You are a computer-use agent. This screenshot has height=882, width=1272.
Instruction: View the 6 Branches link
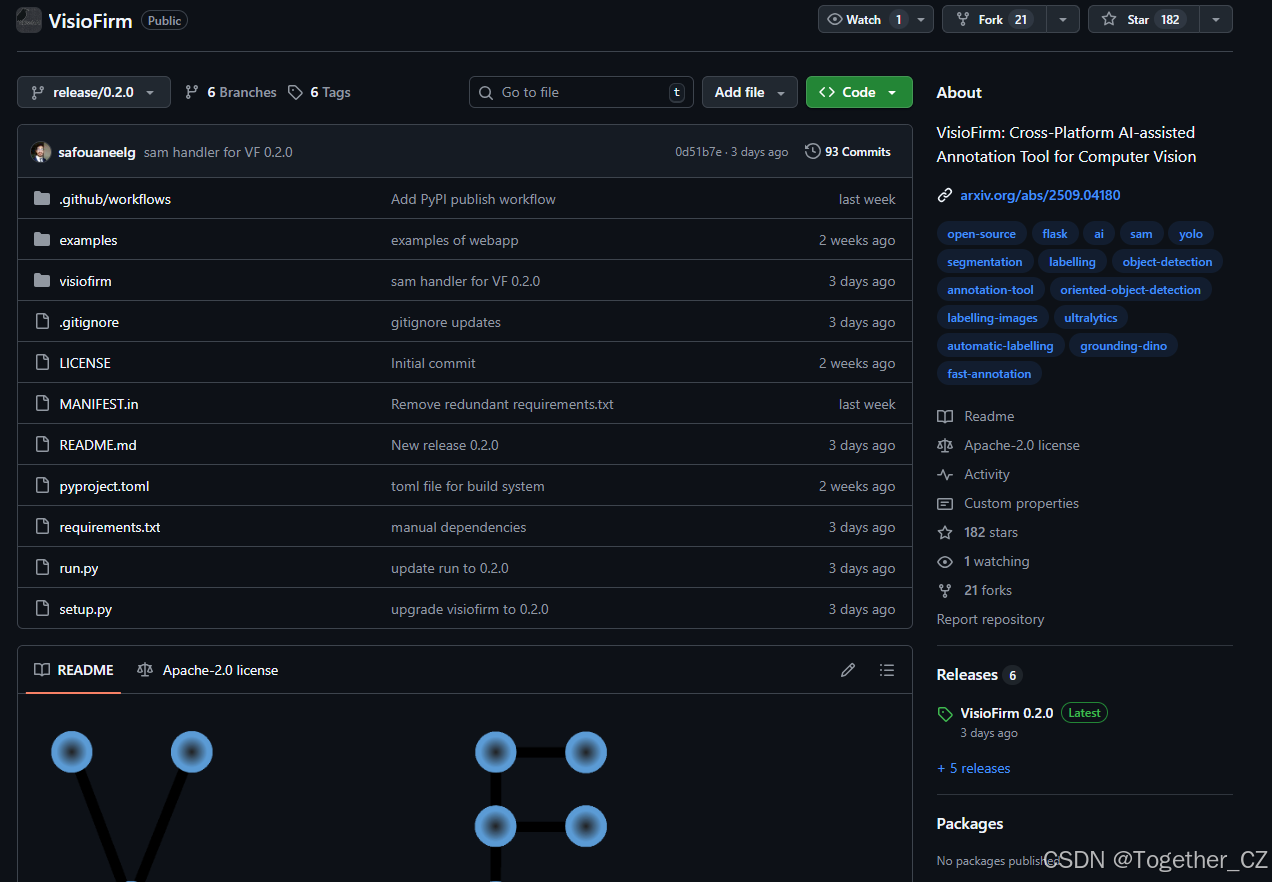(x=231, y=92)
